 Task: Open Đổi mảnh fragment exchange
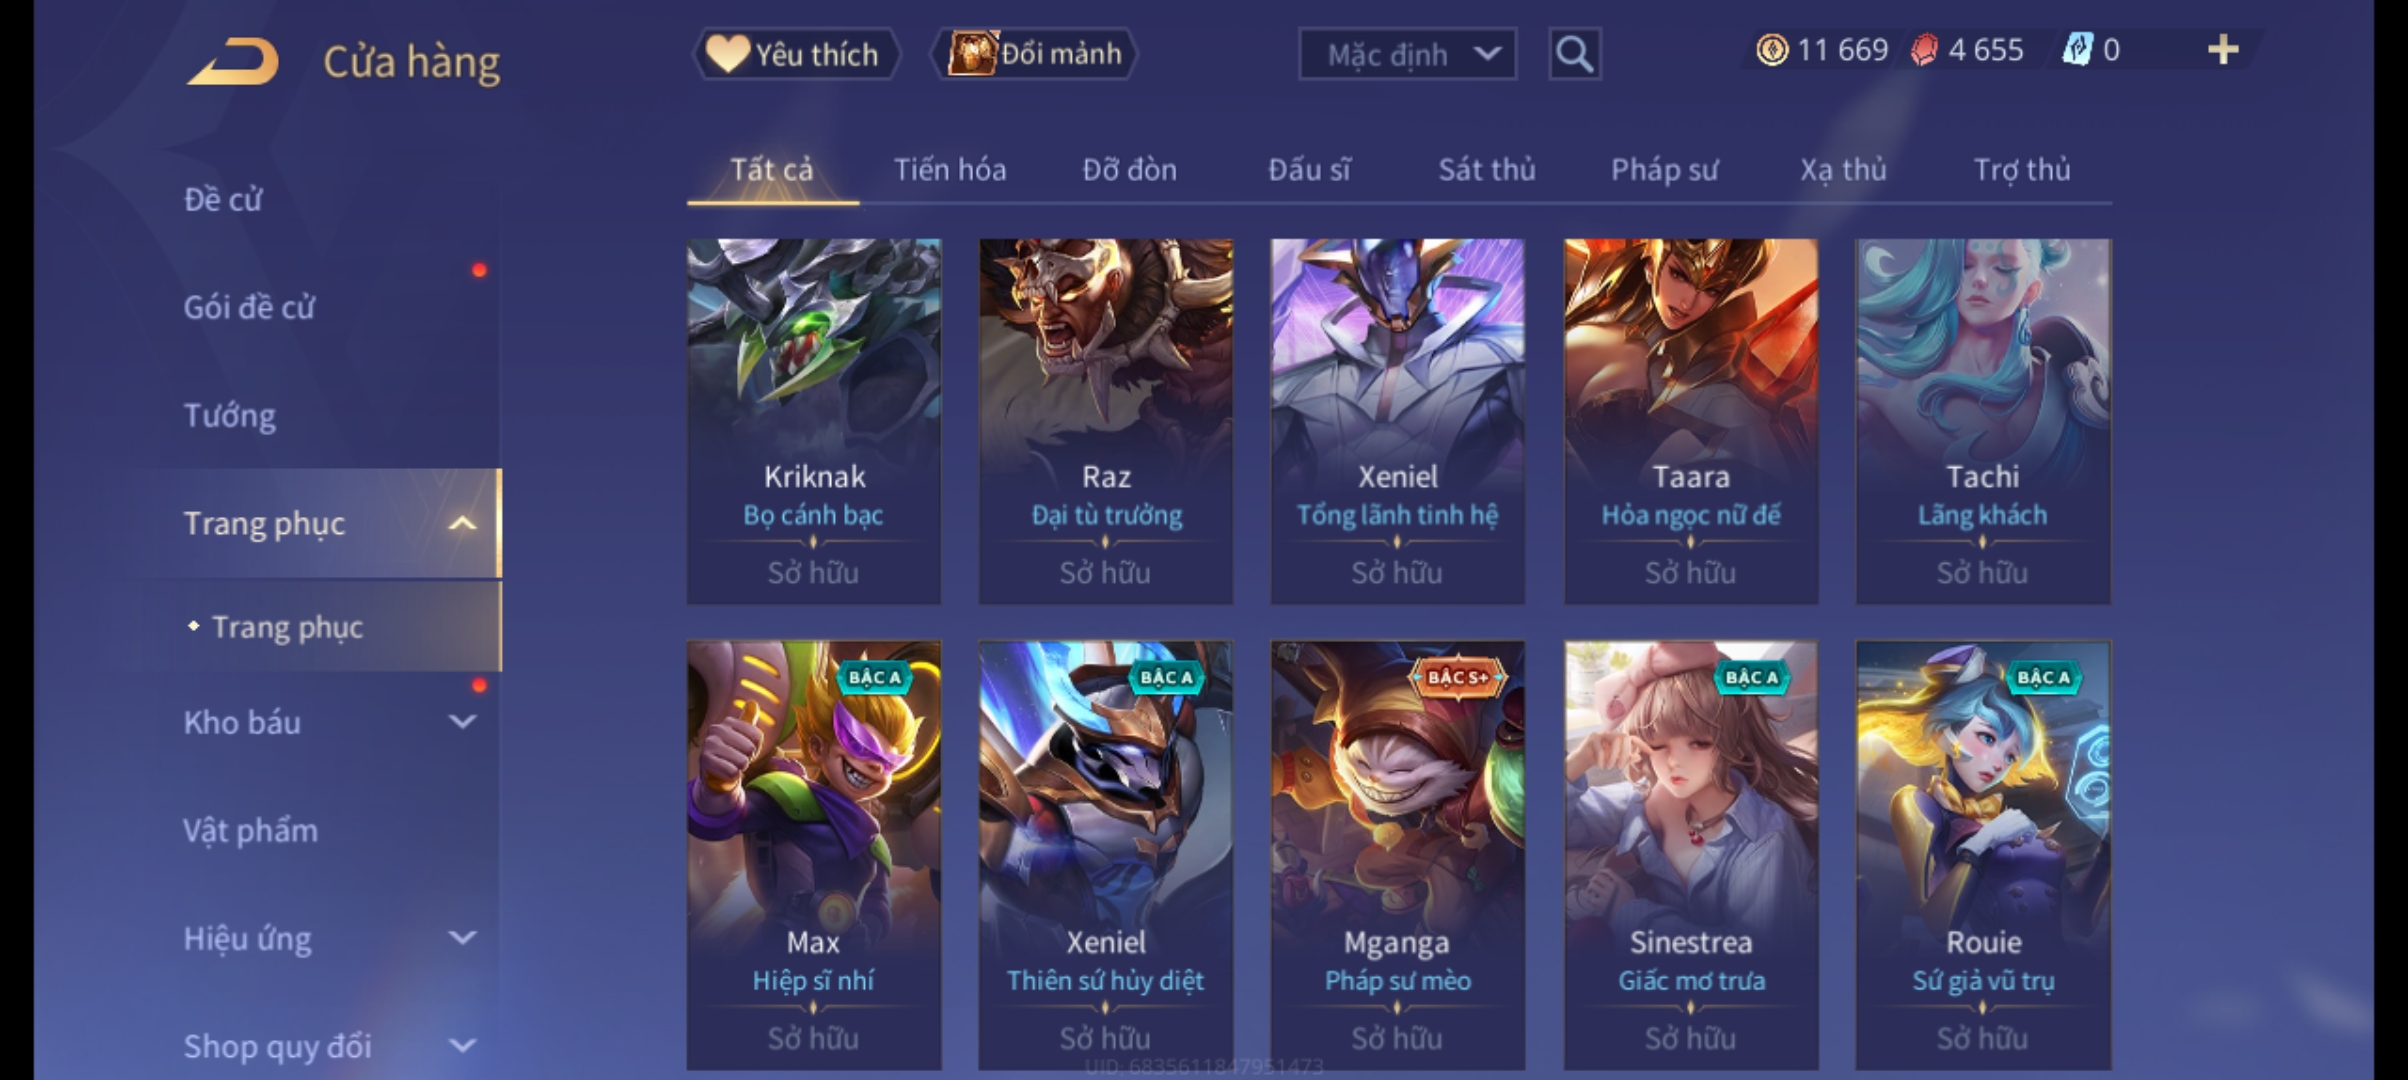(1034, 54)
